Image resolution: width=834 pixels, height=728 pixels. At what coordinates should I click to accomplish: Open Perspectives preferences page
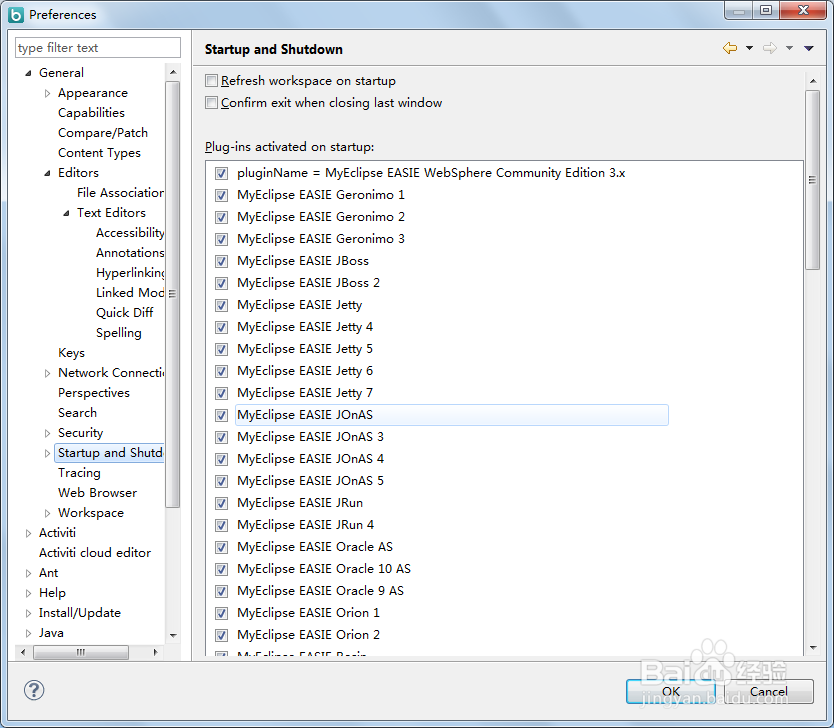(94, 393)
